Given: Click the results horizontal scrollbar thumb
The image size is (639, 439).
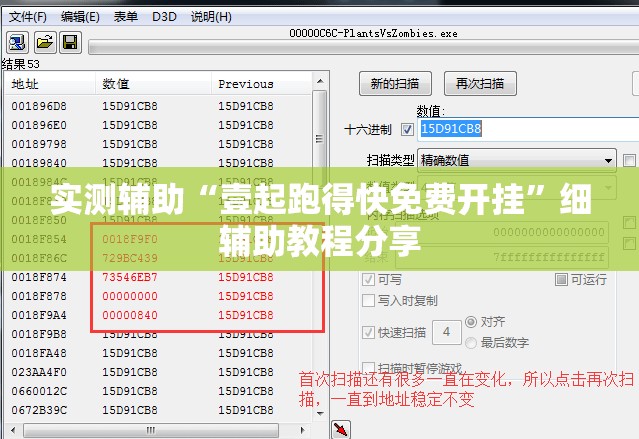Looking at the screenshot, I should pyautogui.click(x=151, y=430).
